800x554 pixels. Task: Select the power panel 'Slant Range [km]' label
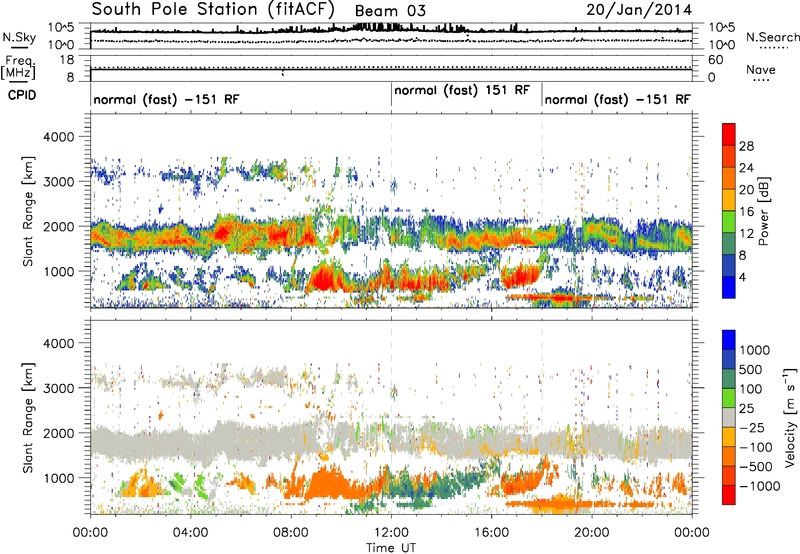click(x=28, y=211)
